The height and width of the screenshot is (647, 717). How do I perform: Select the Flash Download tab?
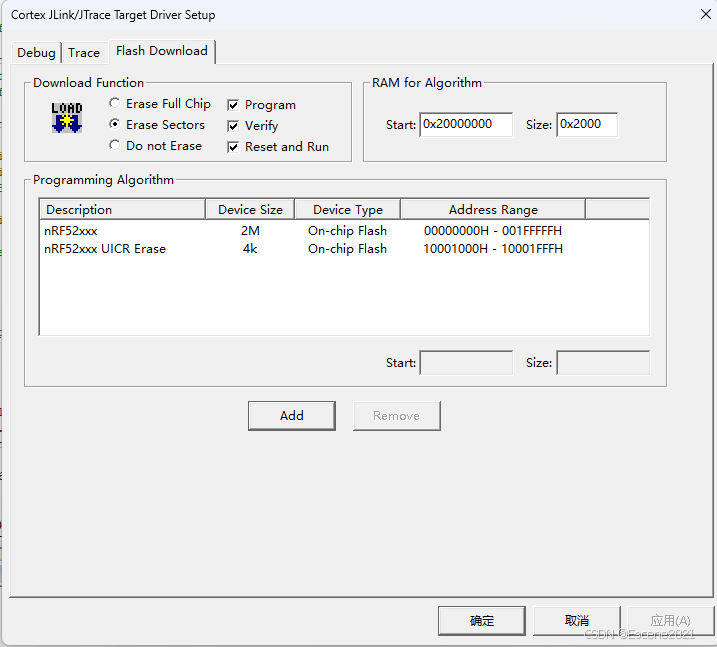[162, 51]
